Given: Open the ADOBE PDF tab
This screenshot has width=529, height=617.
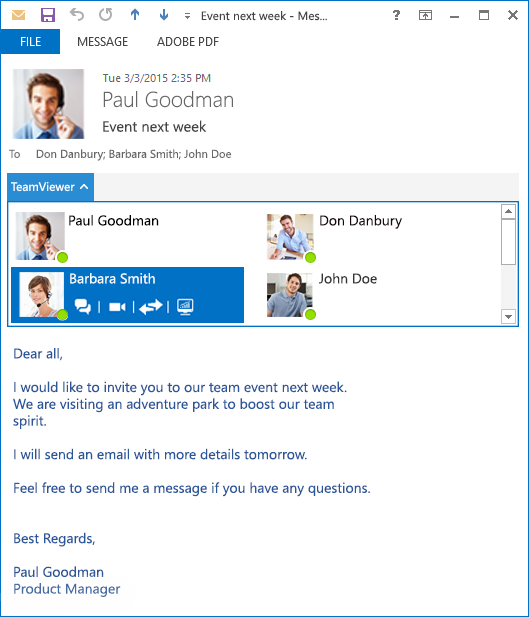Looking at the screenshot, I should click(188, 41).
